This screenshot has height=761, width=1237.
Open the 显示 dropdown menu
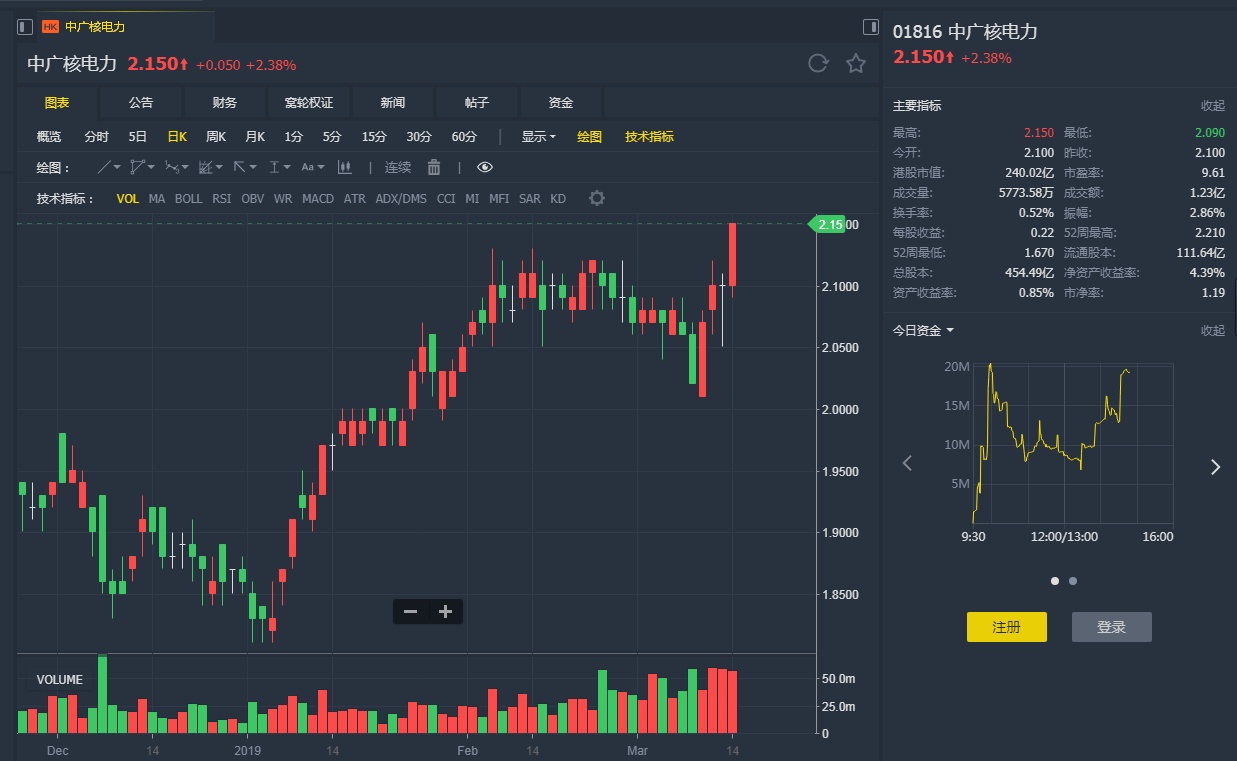tap(538, 137)
